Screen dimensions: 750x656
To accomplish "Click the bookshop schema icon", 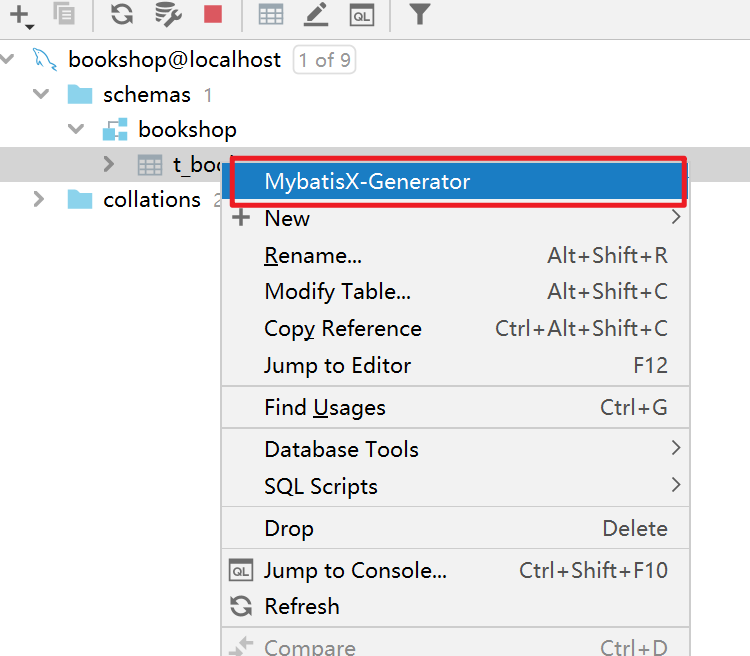I will (x=115, y=129).
